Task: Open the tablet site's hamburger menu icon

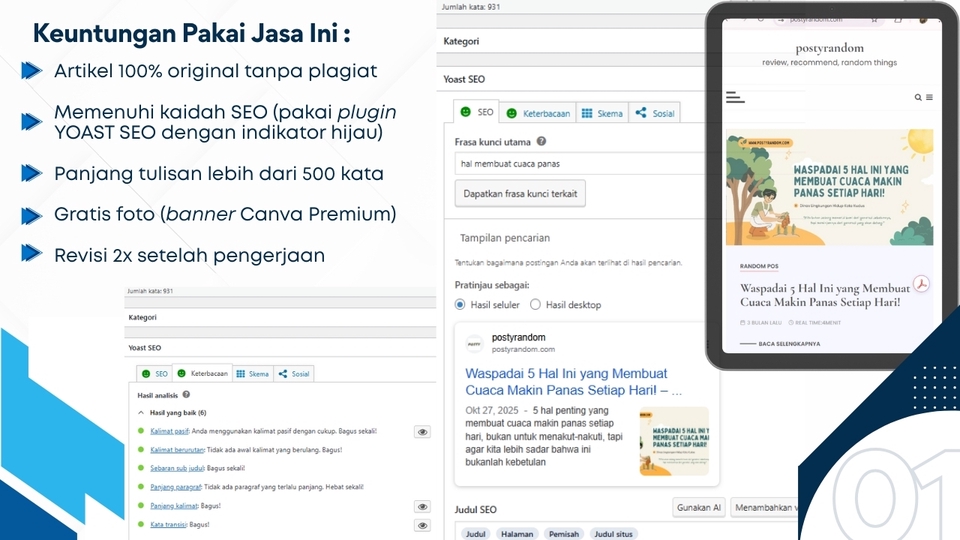Action: [x=735, y=97]
